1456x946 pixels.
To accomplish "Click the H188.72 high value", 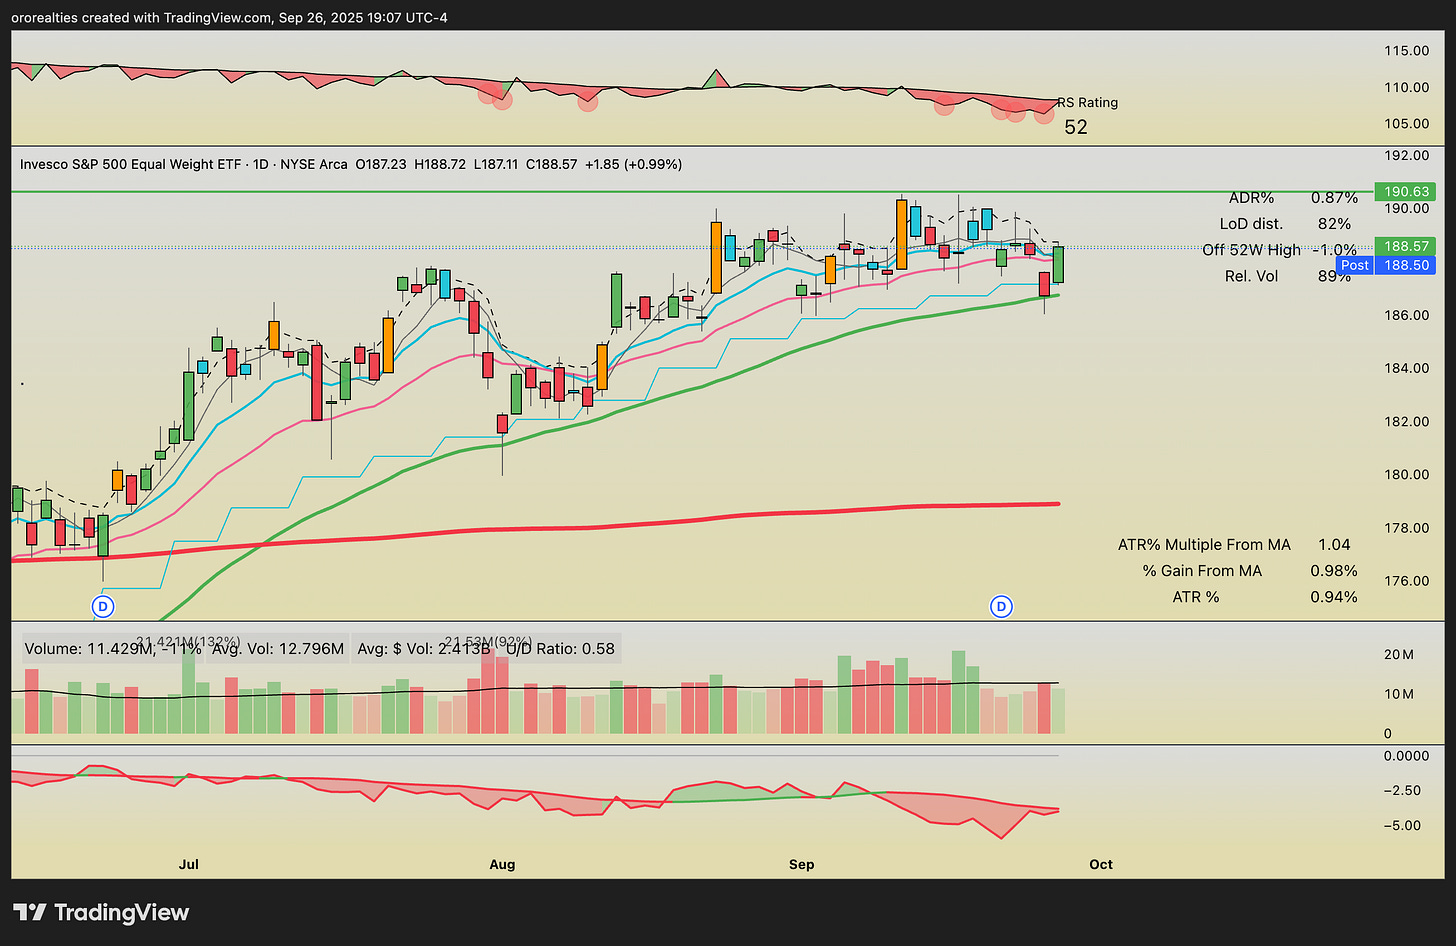I will point(440,164).
